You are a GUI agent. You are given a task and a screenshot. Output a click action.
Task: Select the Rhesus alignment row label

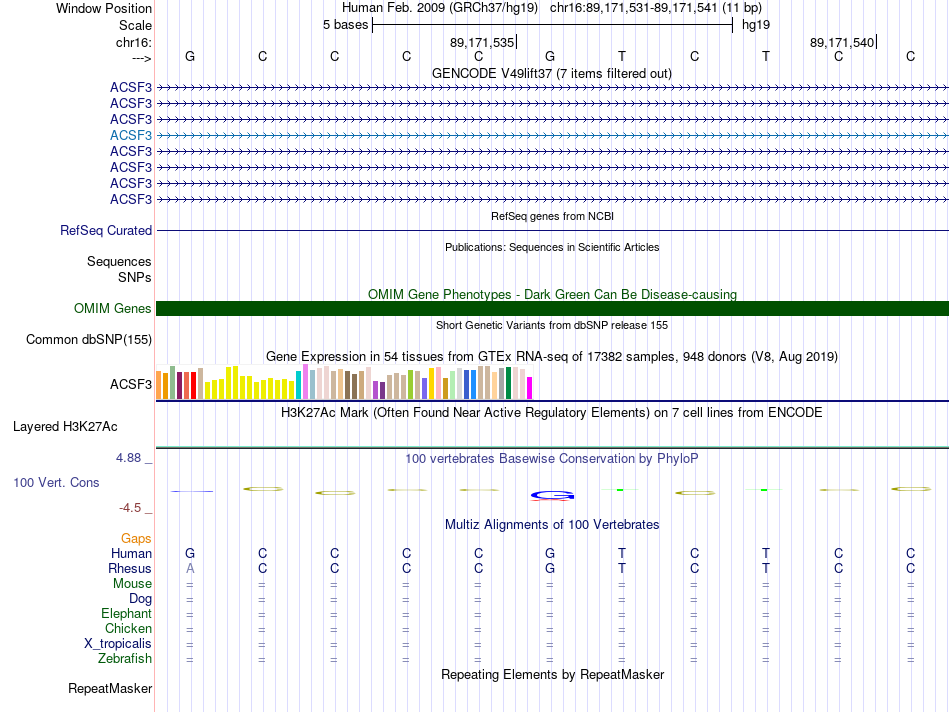(130, 568)
